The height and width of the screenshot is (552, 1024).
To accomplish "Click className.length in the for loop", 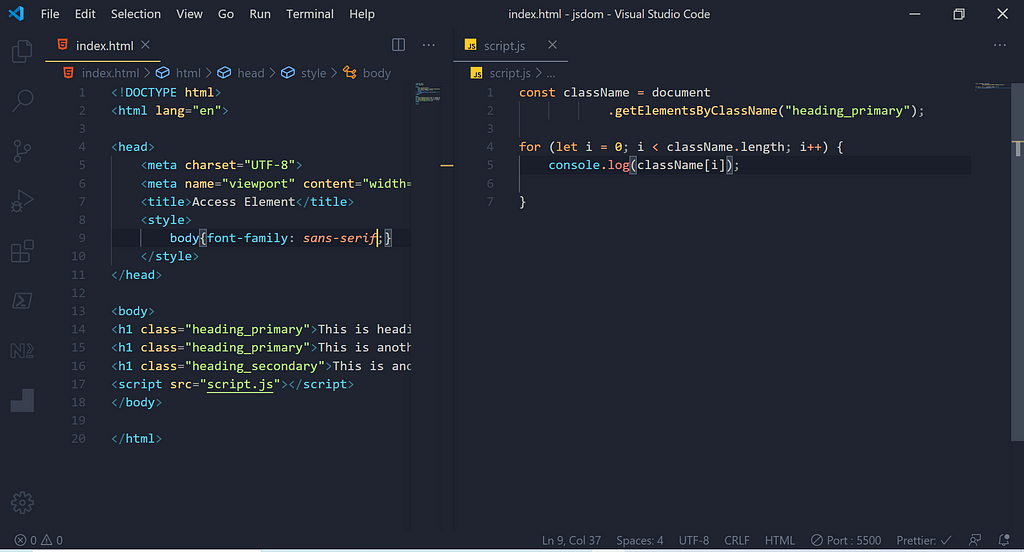I will tap(728, 147).
